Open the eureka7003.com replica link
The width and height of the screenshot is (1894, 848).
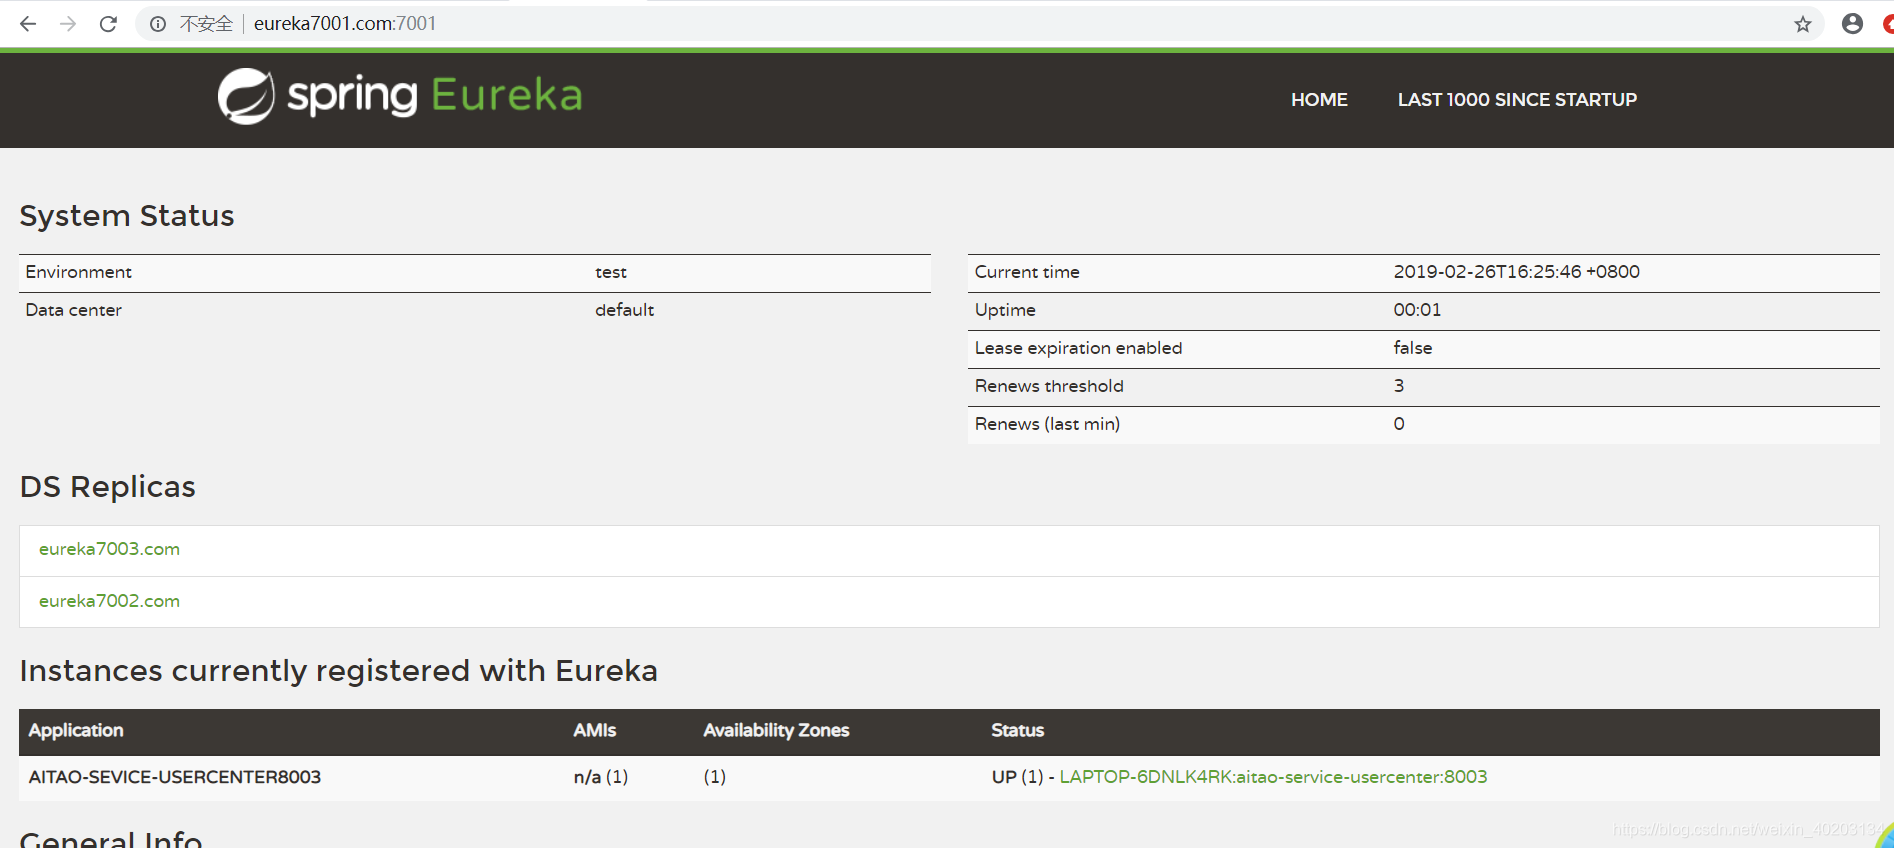pyautogui.click(x=110, y=549)
